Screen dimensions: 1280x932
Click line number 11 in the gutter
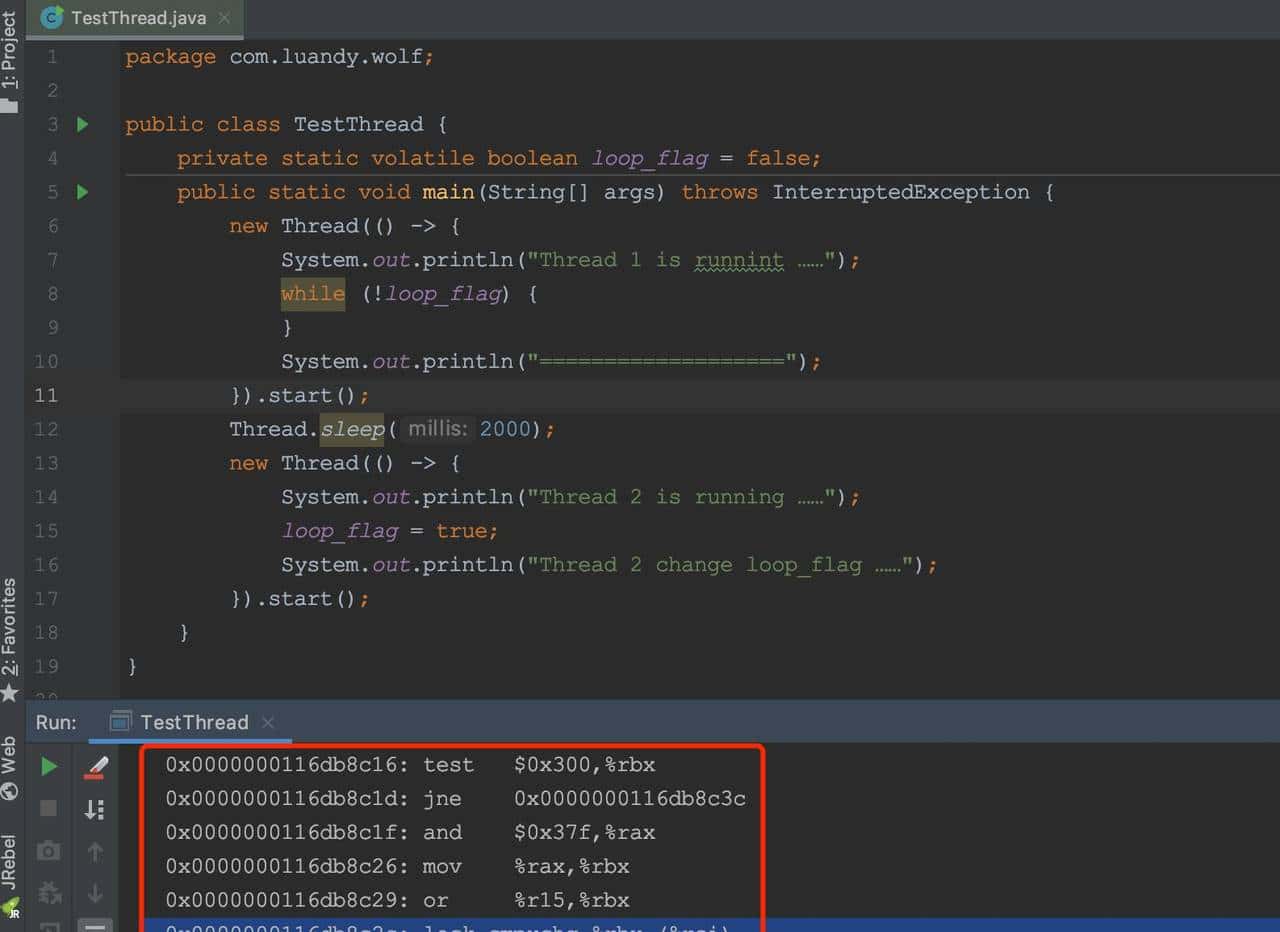[46, 395]
